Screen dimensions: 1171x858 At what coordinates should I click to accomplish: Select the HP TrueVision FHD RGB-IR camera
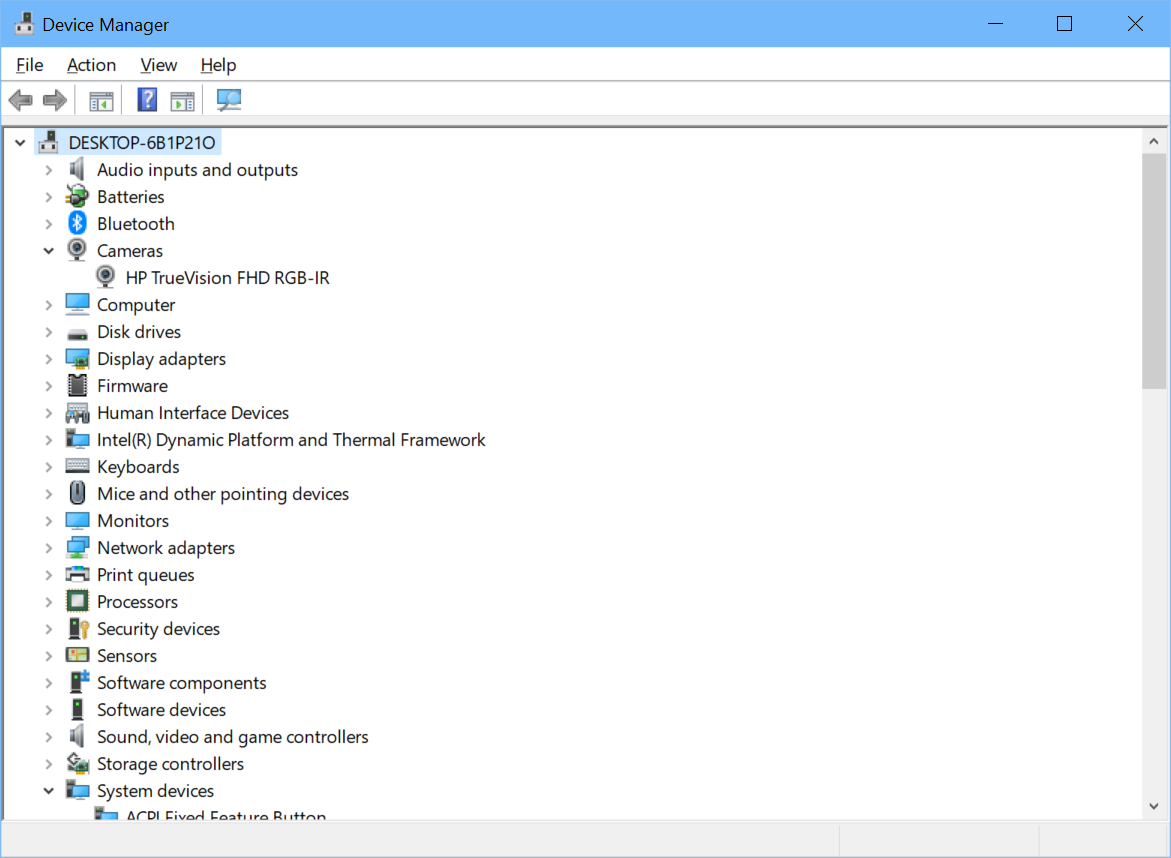(x=226, y=277)
